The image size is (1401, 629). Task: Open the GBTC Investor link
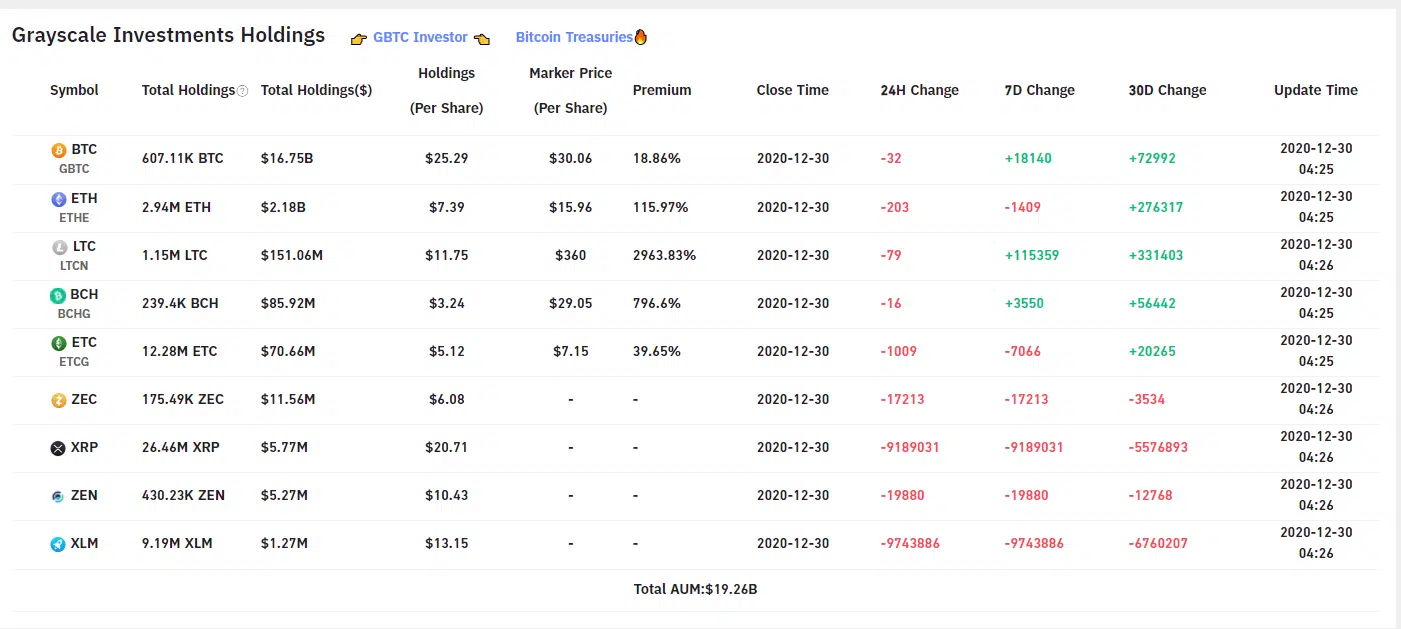[x=420, y=37]
